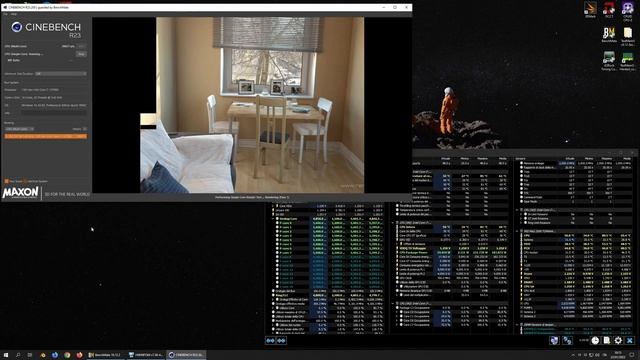Collapse the CPU C-state occupancy sensor group
640x360 pixels.
pyautogui.click(x=393, y=304)
